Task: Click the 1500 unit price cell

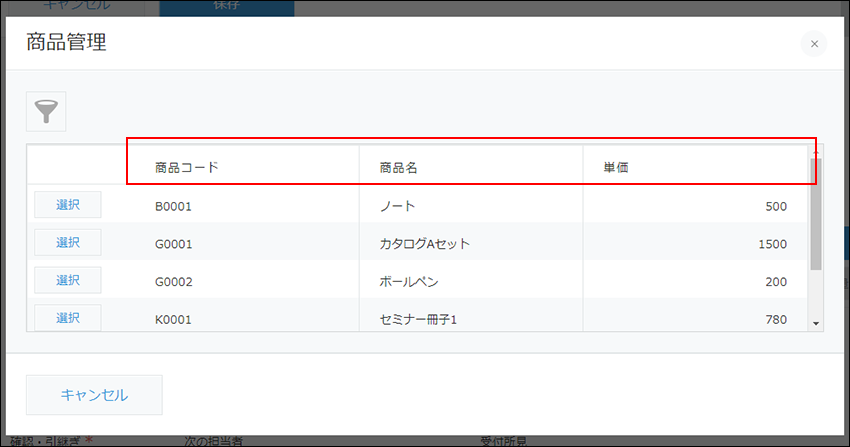Action: [772, 244]
